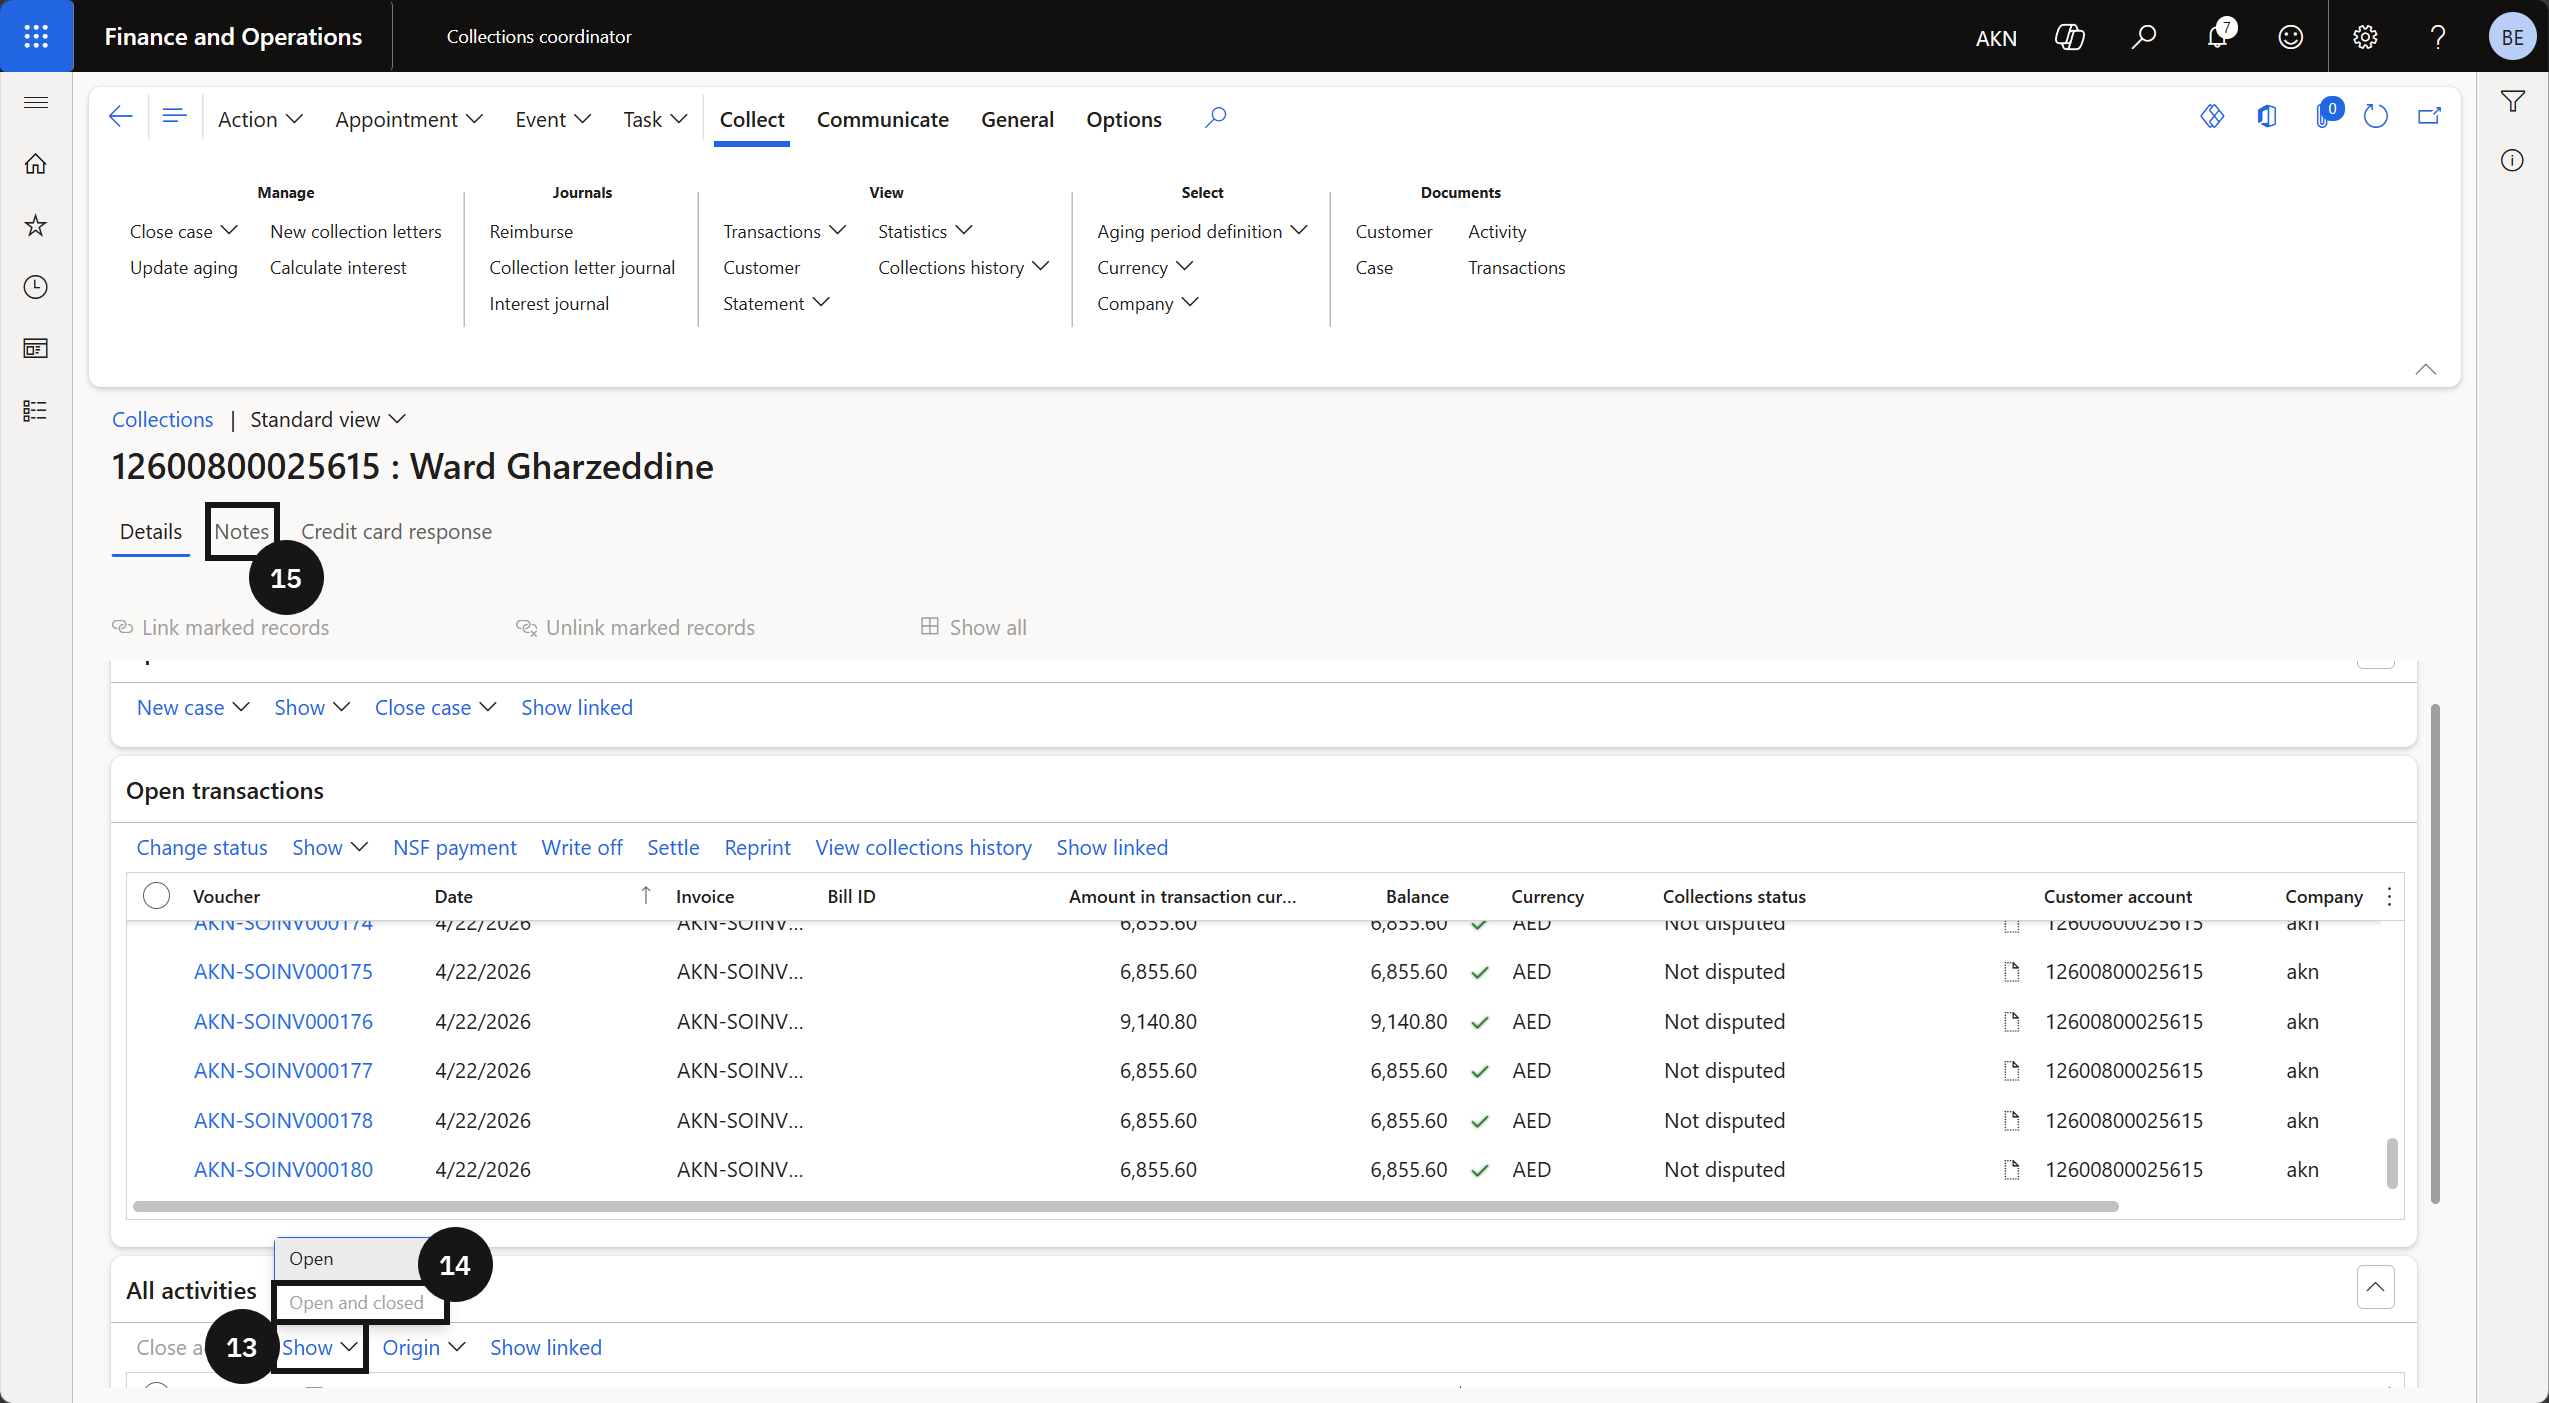Open Favorites star in the sidebar
Screen dimensions: 2549x1403
click(x=36, y=225)
